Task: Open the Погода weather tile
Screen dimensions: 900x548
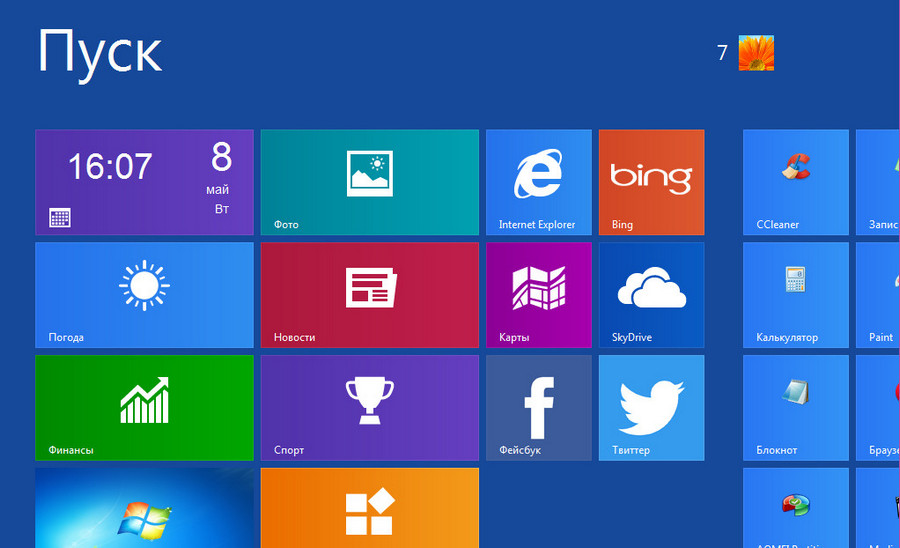Action: click(x=144, y=295)
